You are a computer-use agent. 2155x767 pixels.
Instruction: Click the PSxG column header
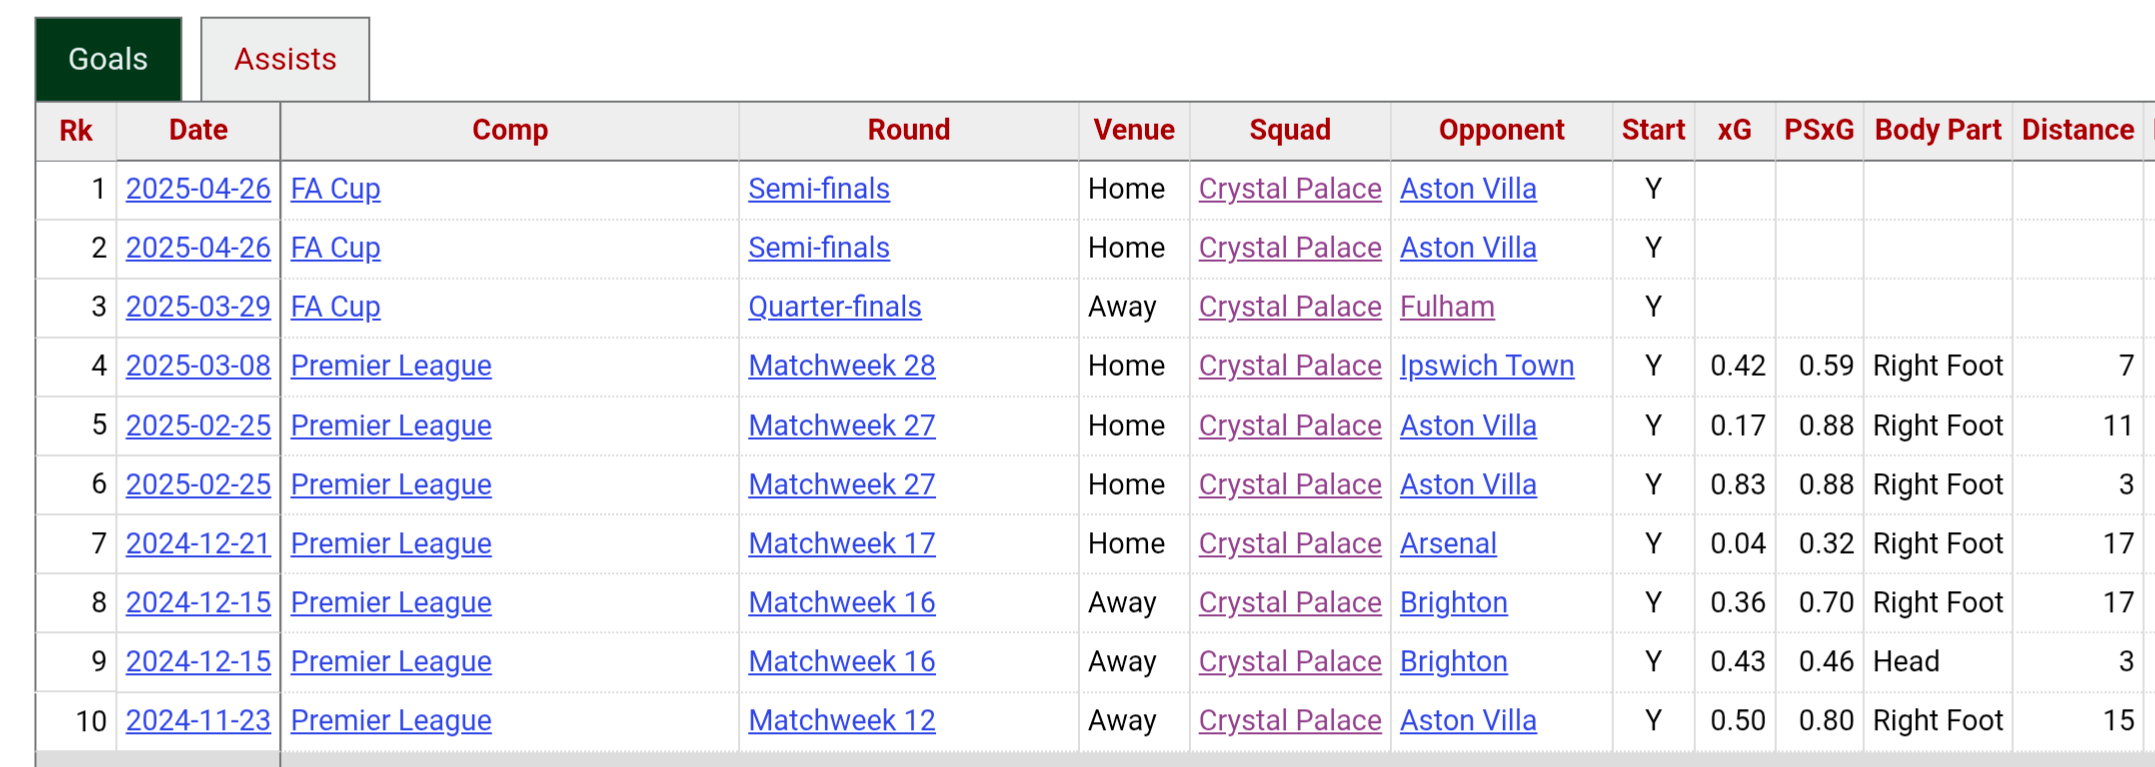pos(1819,130)
